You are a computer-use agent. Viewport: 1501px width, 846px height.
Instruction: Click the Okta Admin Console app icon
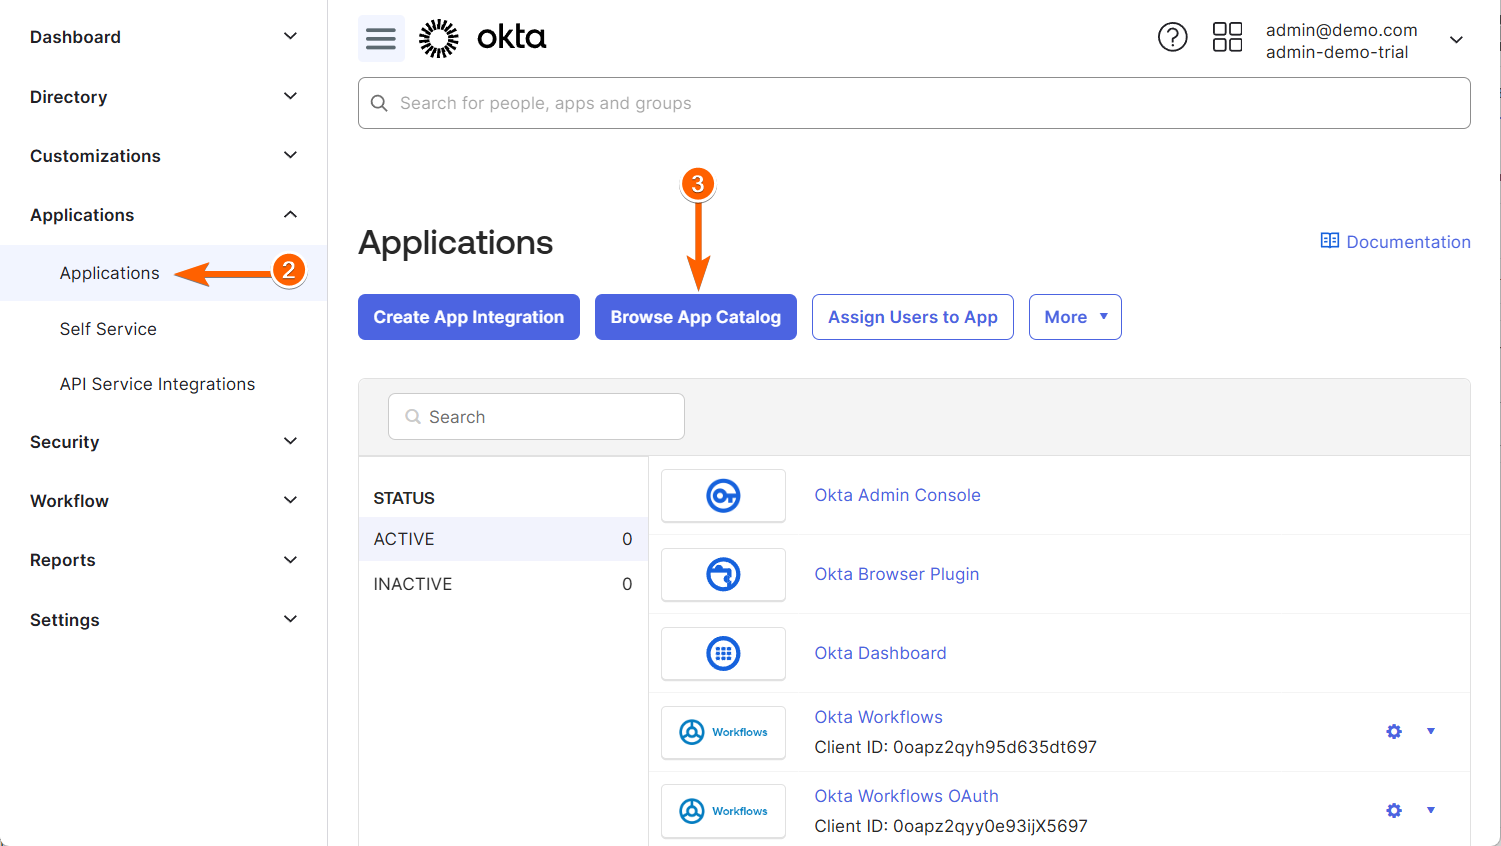tap(723, 496)
